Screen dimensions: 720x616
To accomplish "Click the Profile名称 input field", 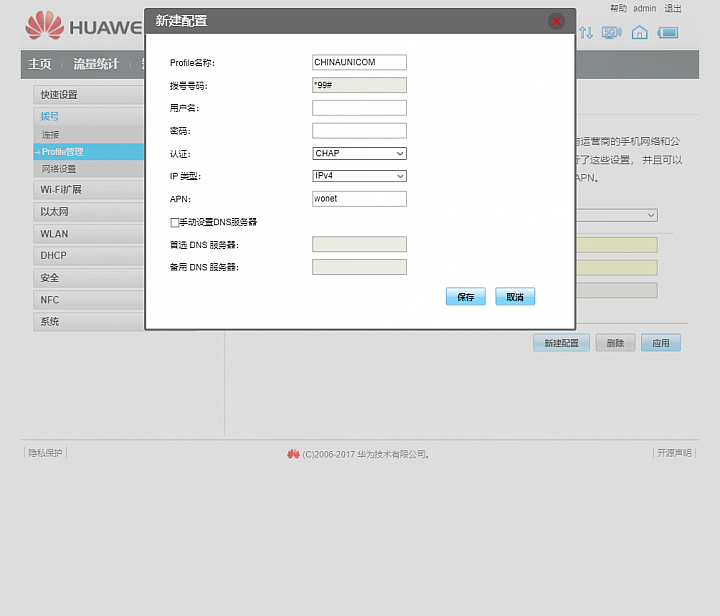I will (x=359, y=62).
